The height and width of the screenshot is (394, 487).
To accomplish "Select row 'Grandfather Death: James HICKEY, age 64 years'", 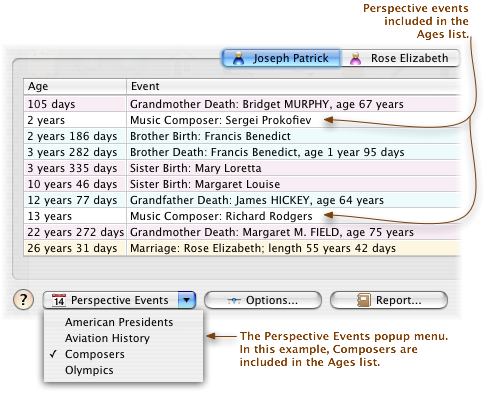I will 242,200.
